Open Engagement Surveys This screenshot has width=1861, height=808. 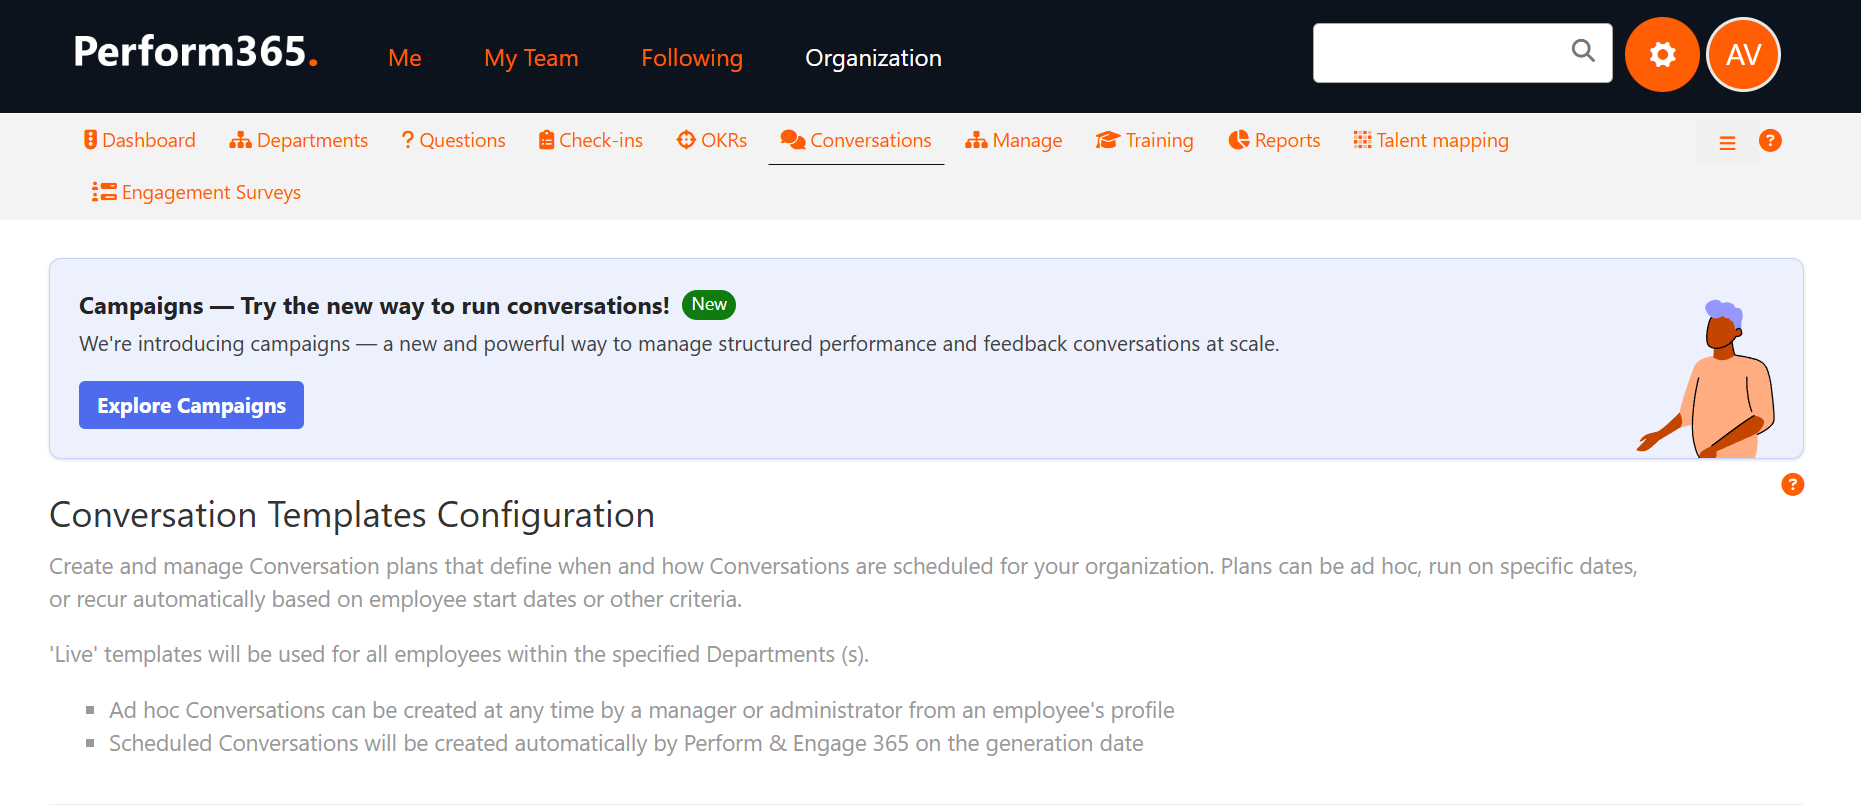pyautogui.click(x=196, y=193)
